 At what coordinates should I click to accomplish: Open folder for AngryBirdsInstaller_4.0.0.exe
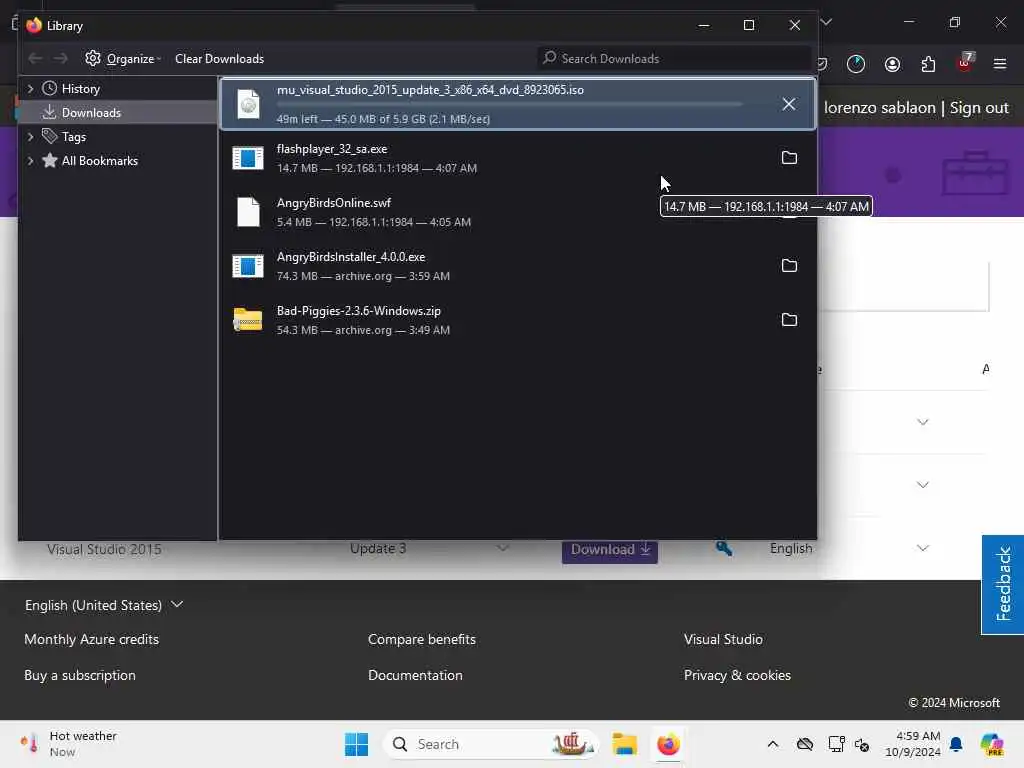(x=789, y=266)
